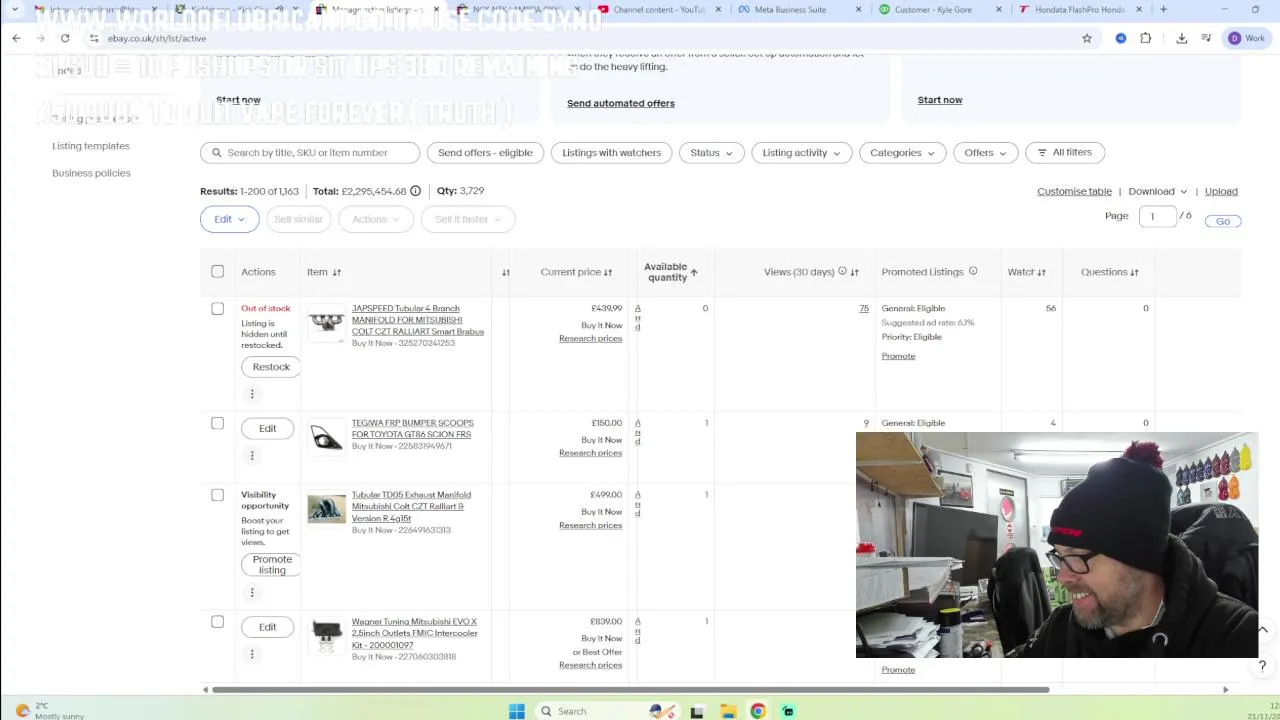The height and width of the screenshot is (720, 1280).
Task: Click Restock for JAPSPEED manifold
Action: (271, 367)
